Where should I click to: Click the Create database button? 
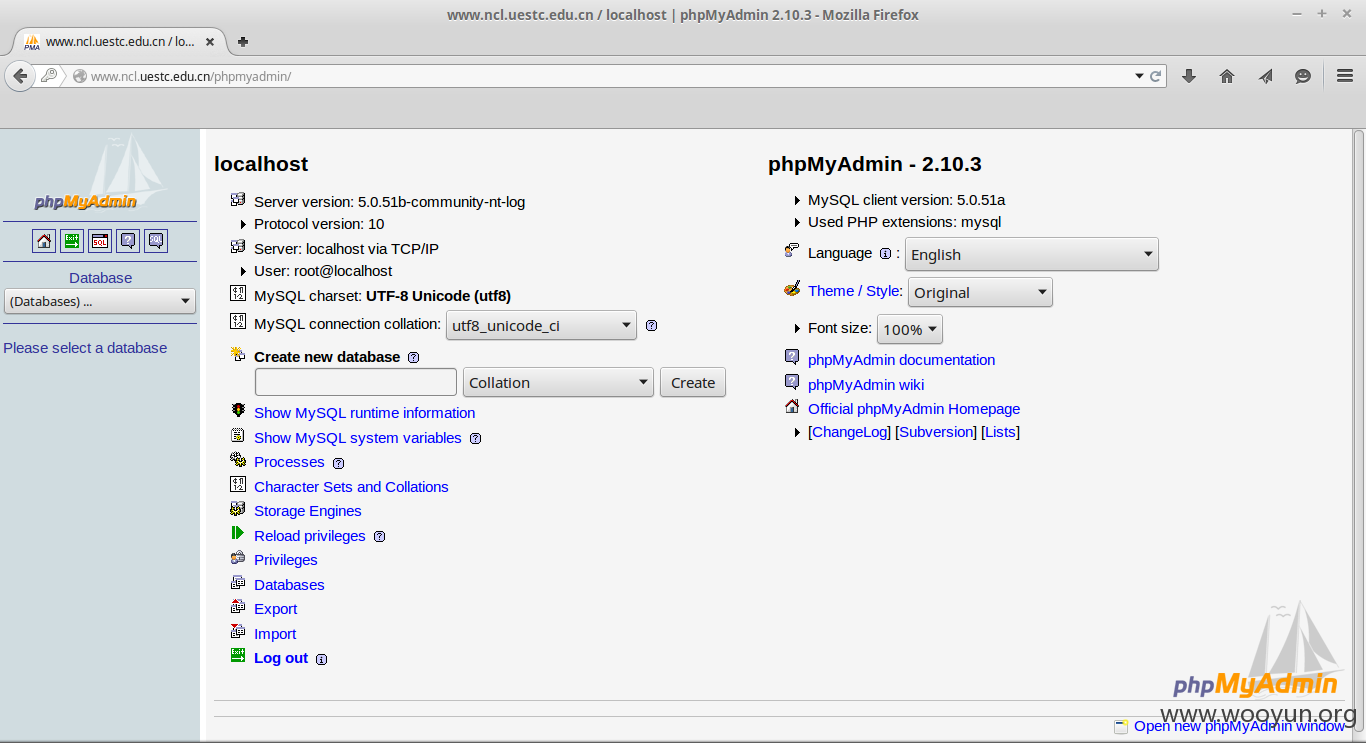(x=693, y=383)
